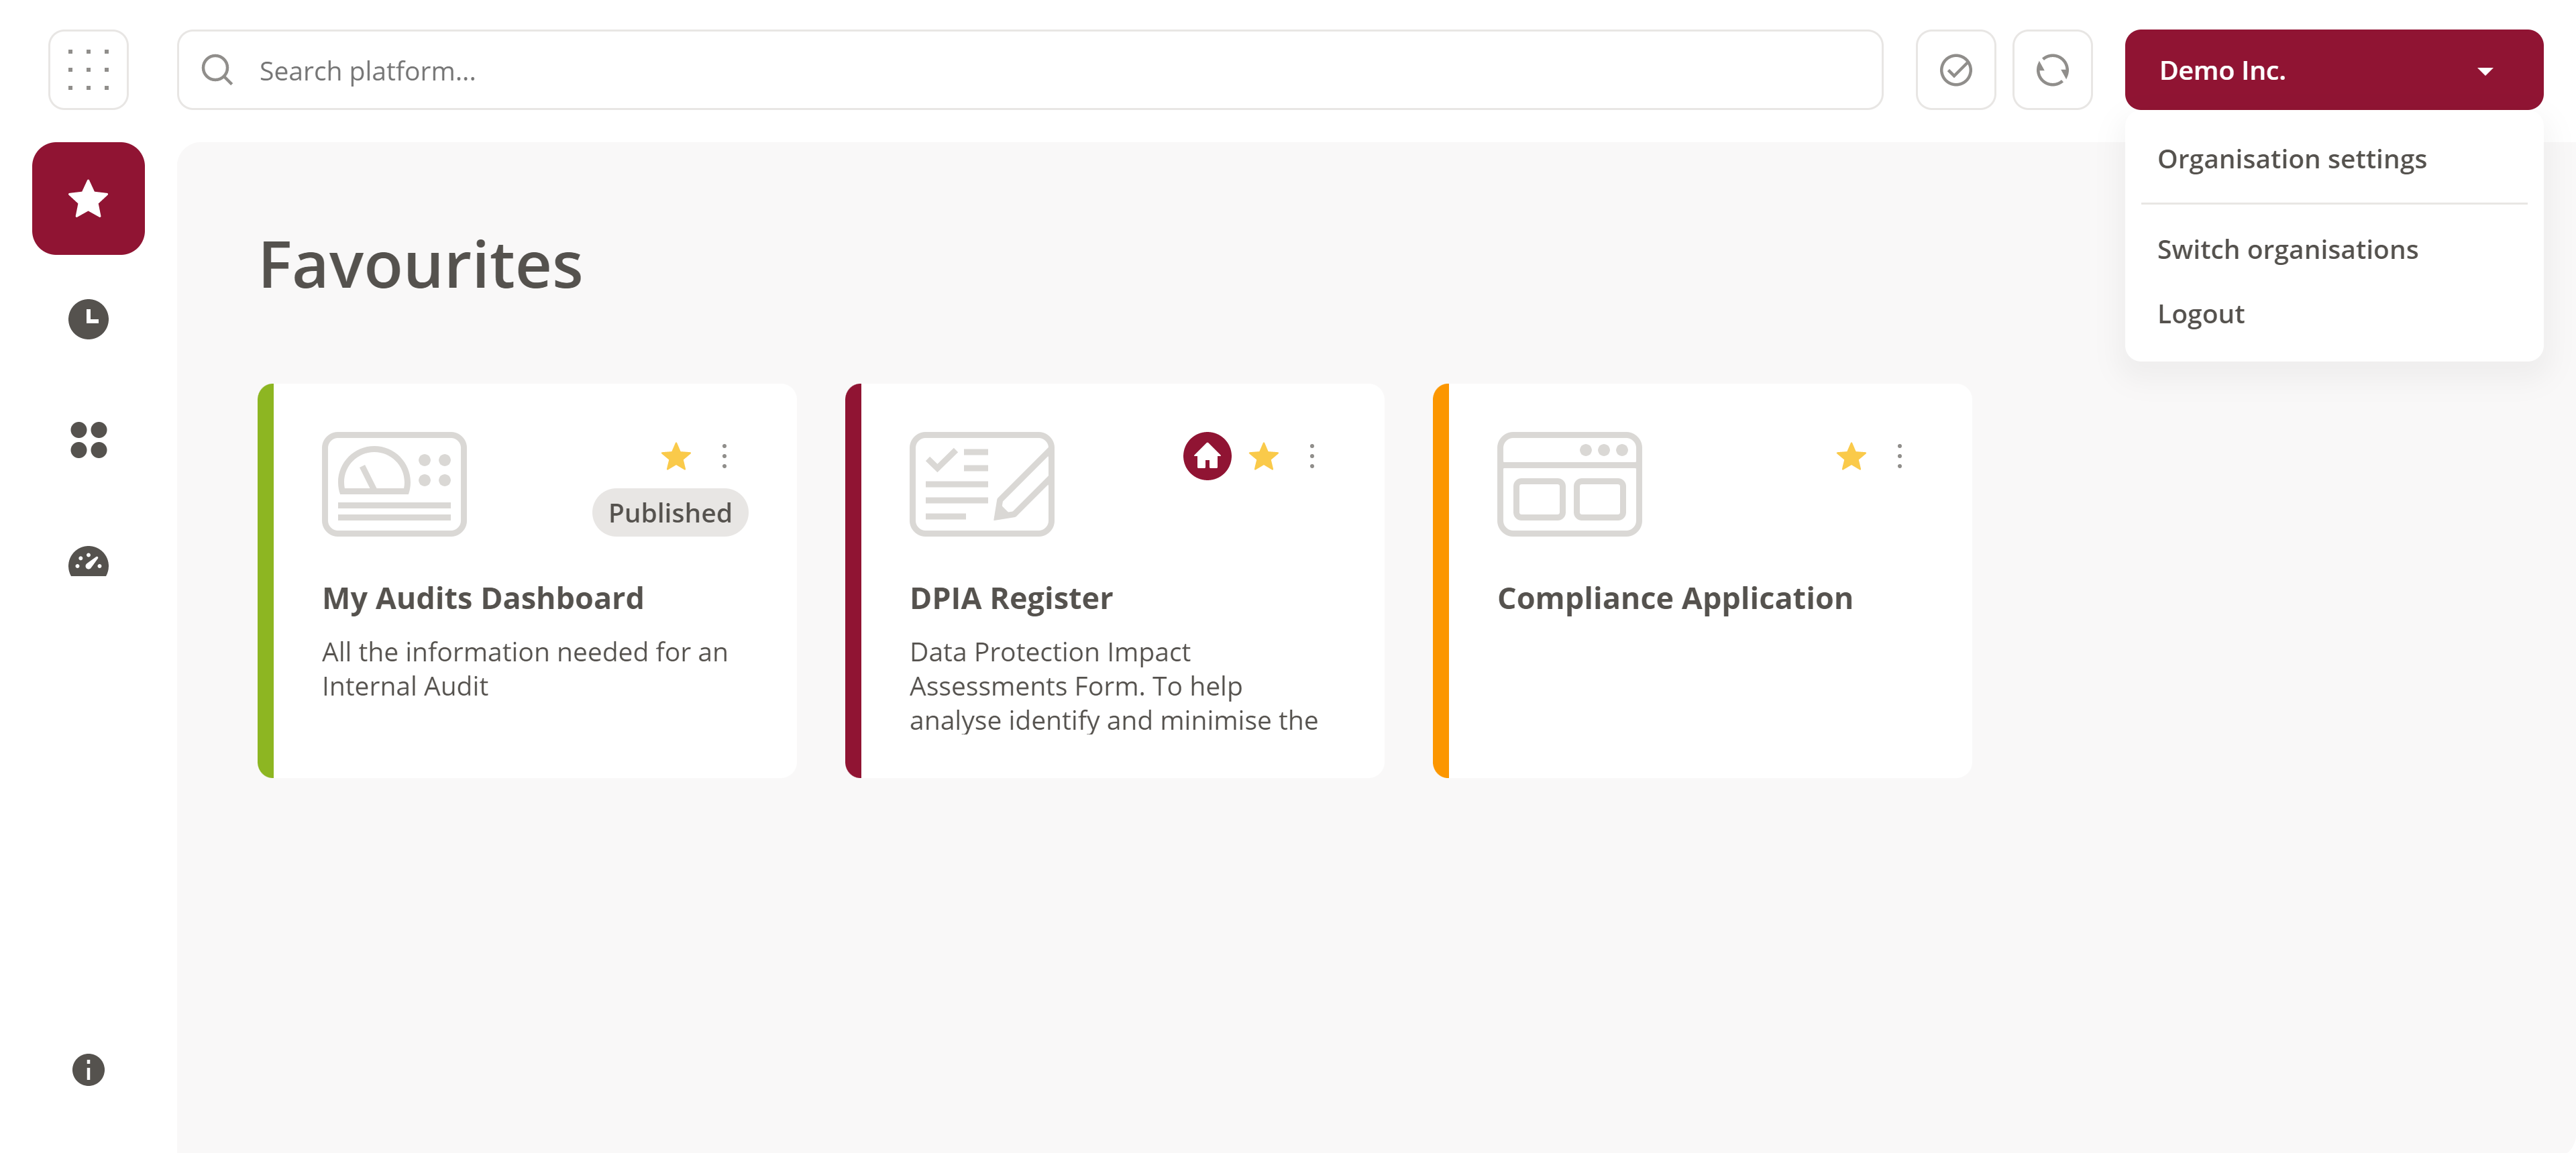Viewport: 2576px width, 1153px height.
Task: Click the home icon on DPIA Register card
Action: pos(1207,456)
